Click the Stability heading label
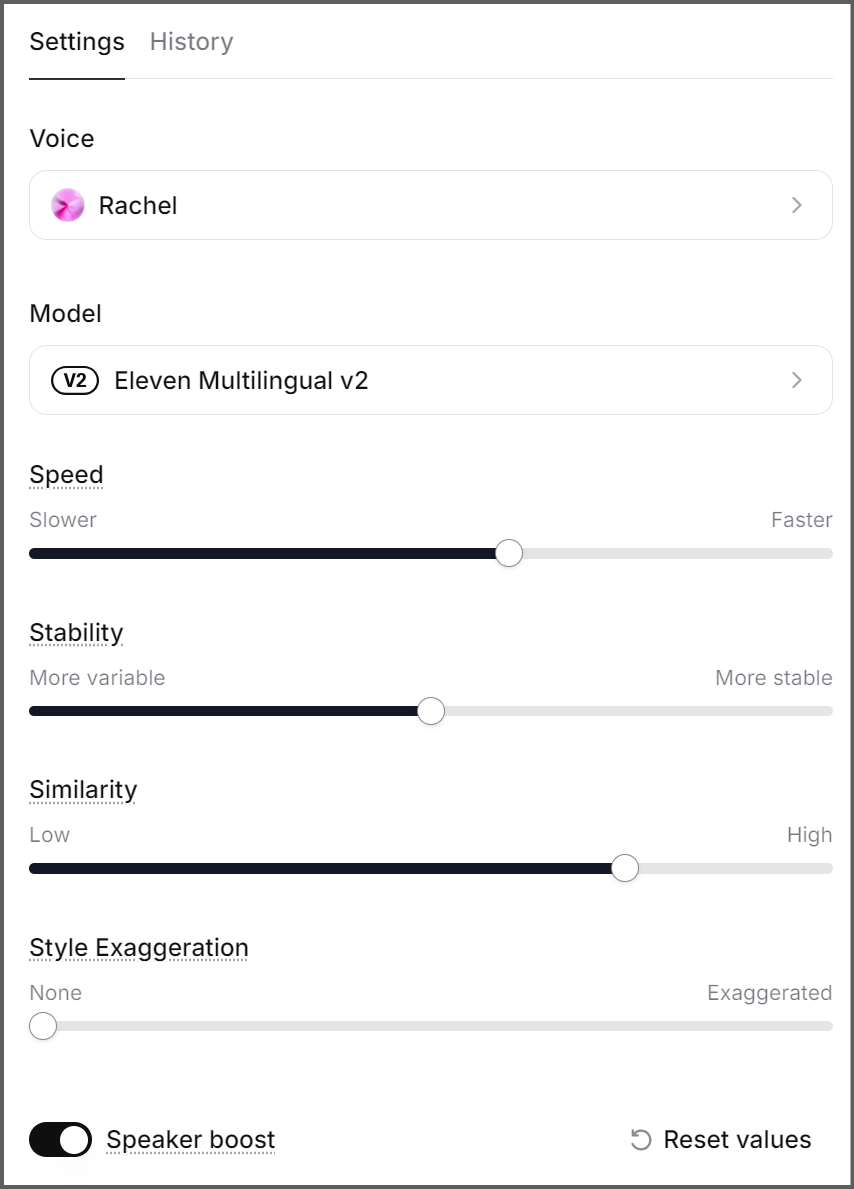 (77, 633)
